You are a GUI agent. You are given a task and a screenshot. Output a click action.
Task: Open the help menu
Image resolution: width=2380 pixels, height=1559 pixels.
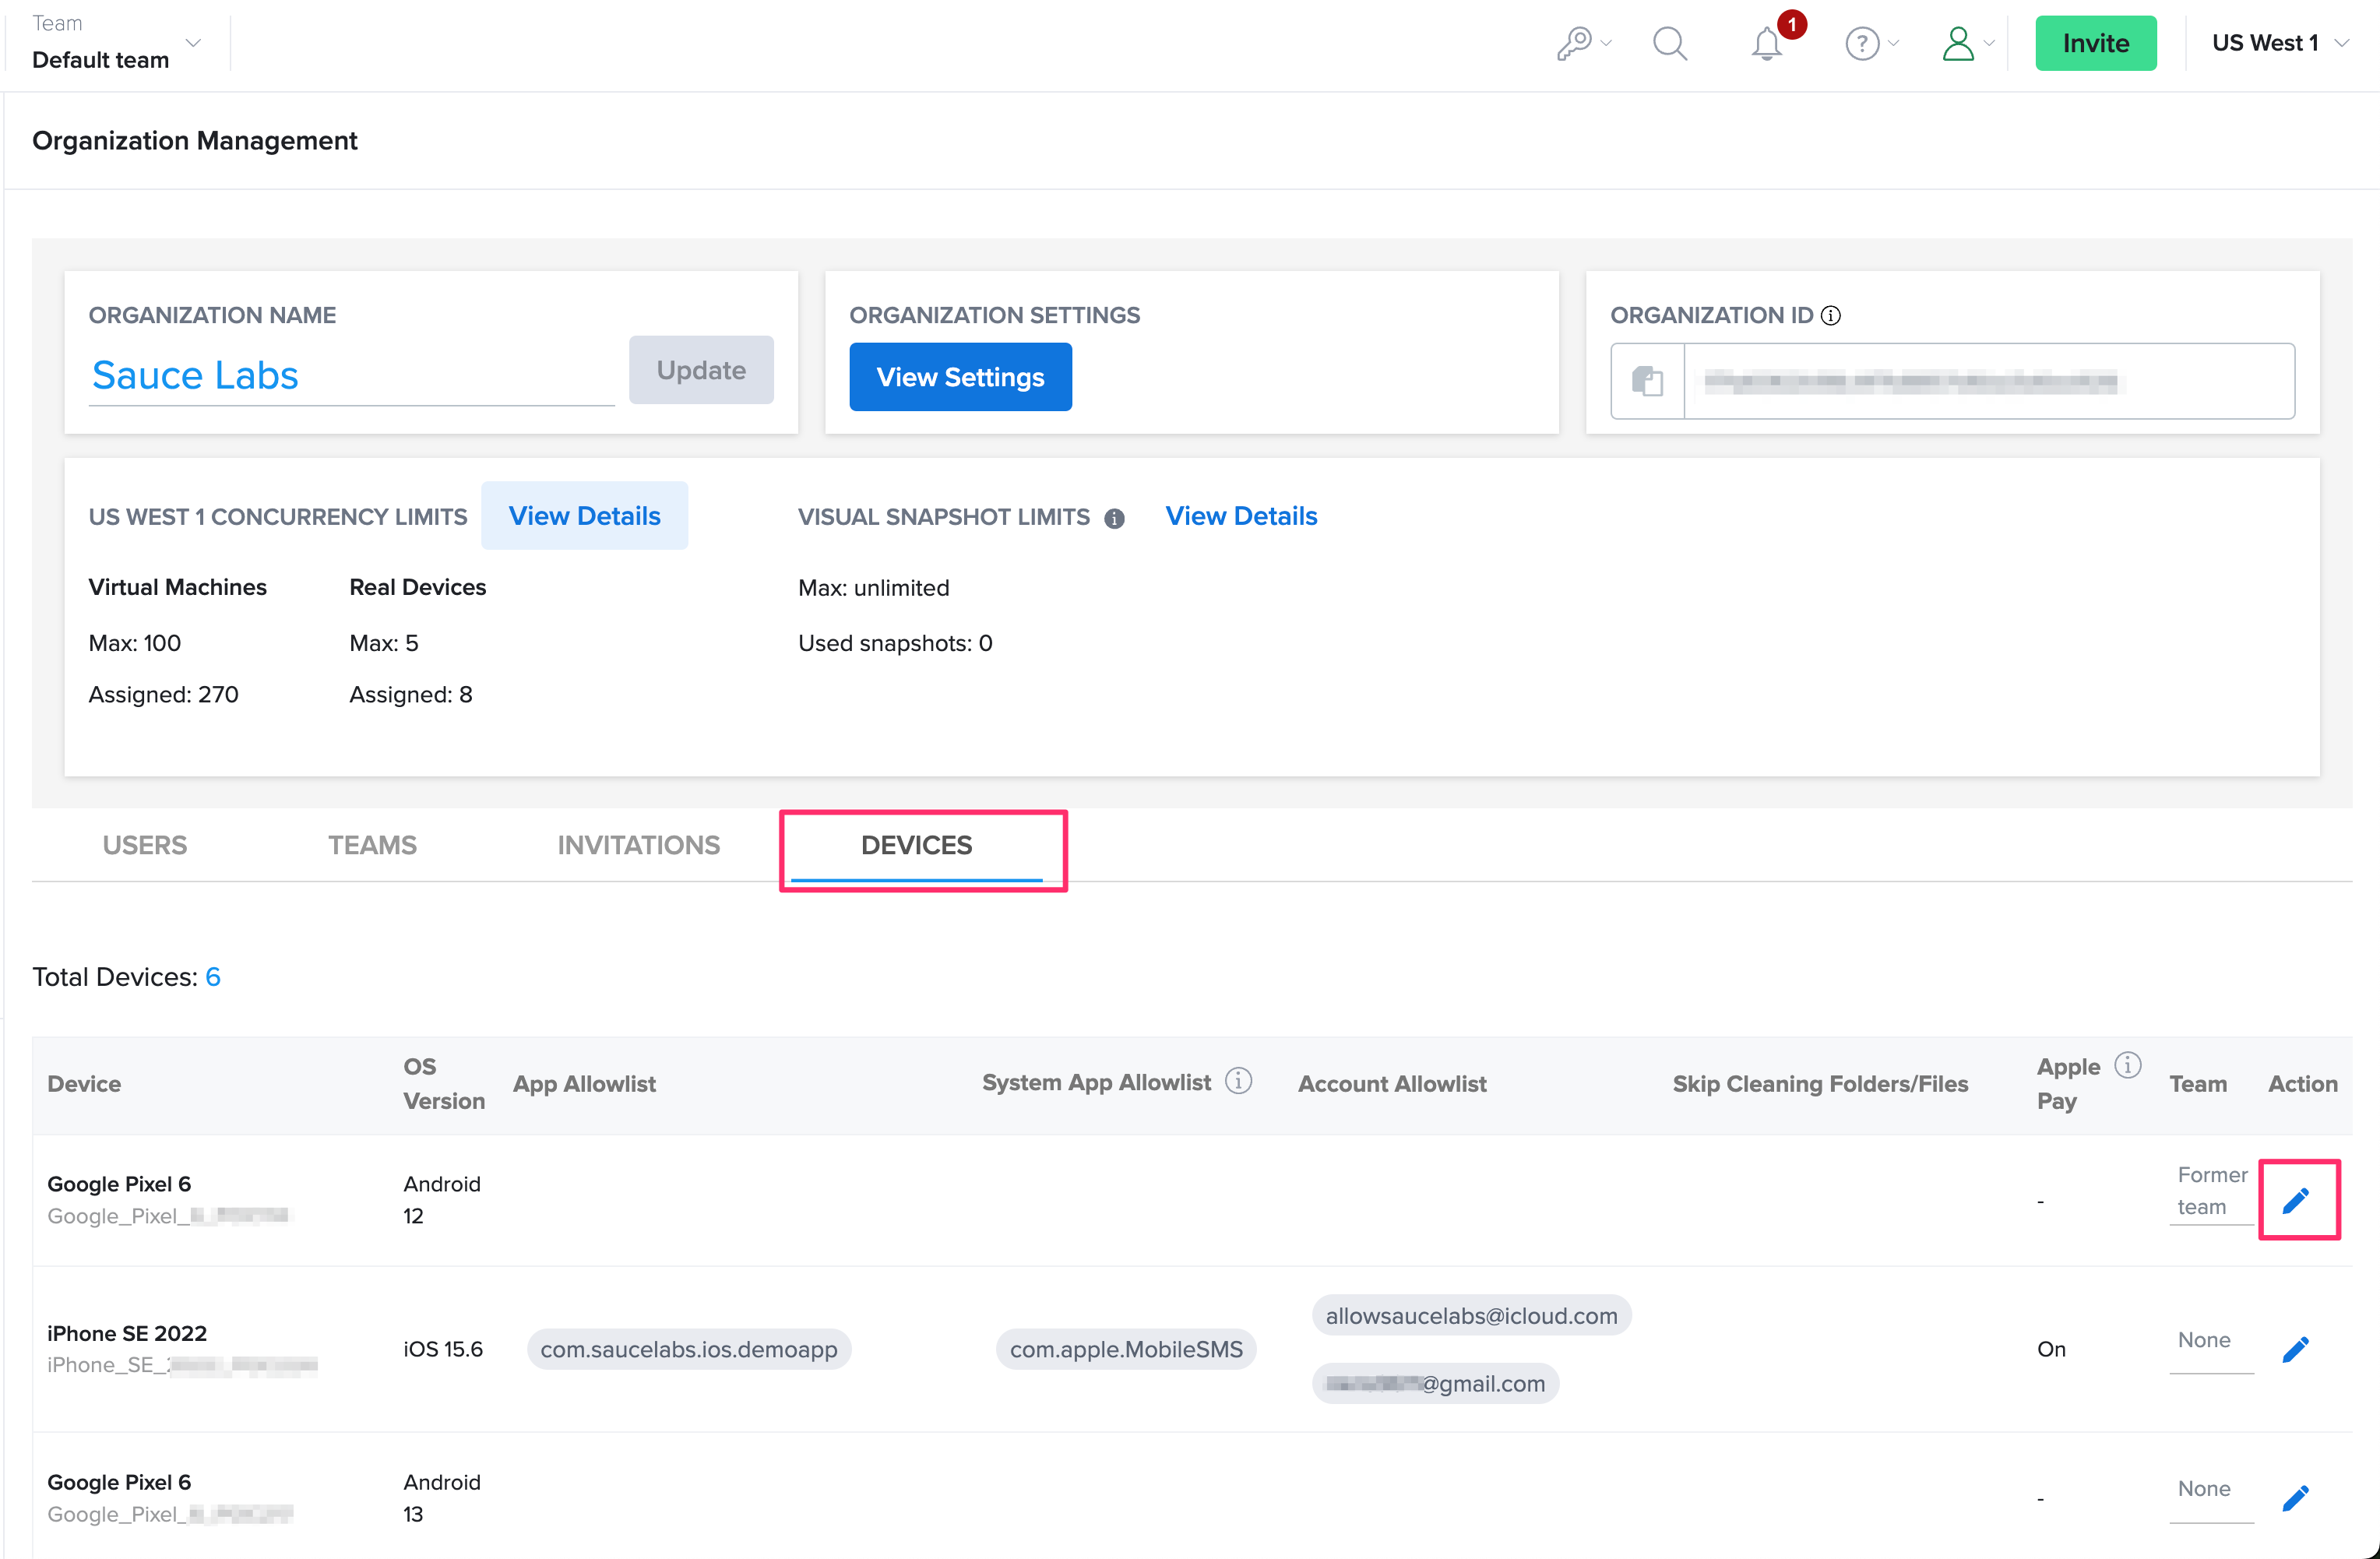[1862, 43]
